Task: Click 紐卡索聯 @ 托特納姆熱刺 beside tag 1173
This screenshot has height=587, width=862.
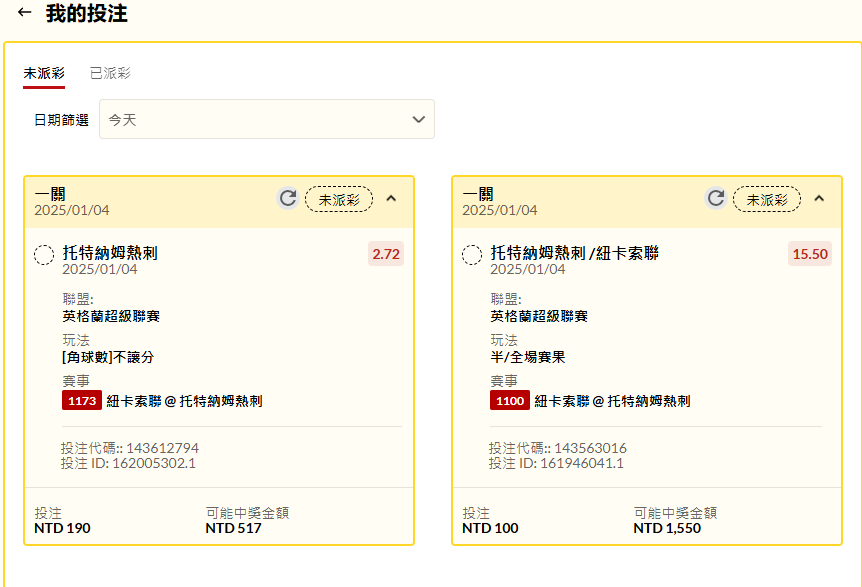Action: [x=184, y=401]
